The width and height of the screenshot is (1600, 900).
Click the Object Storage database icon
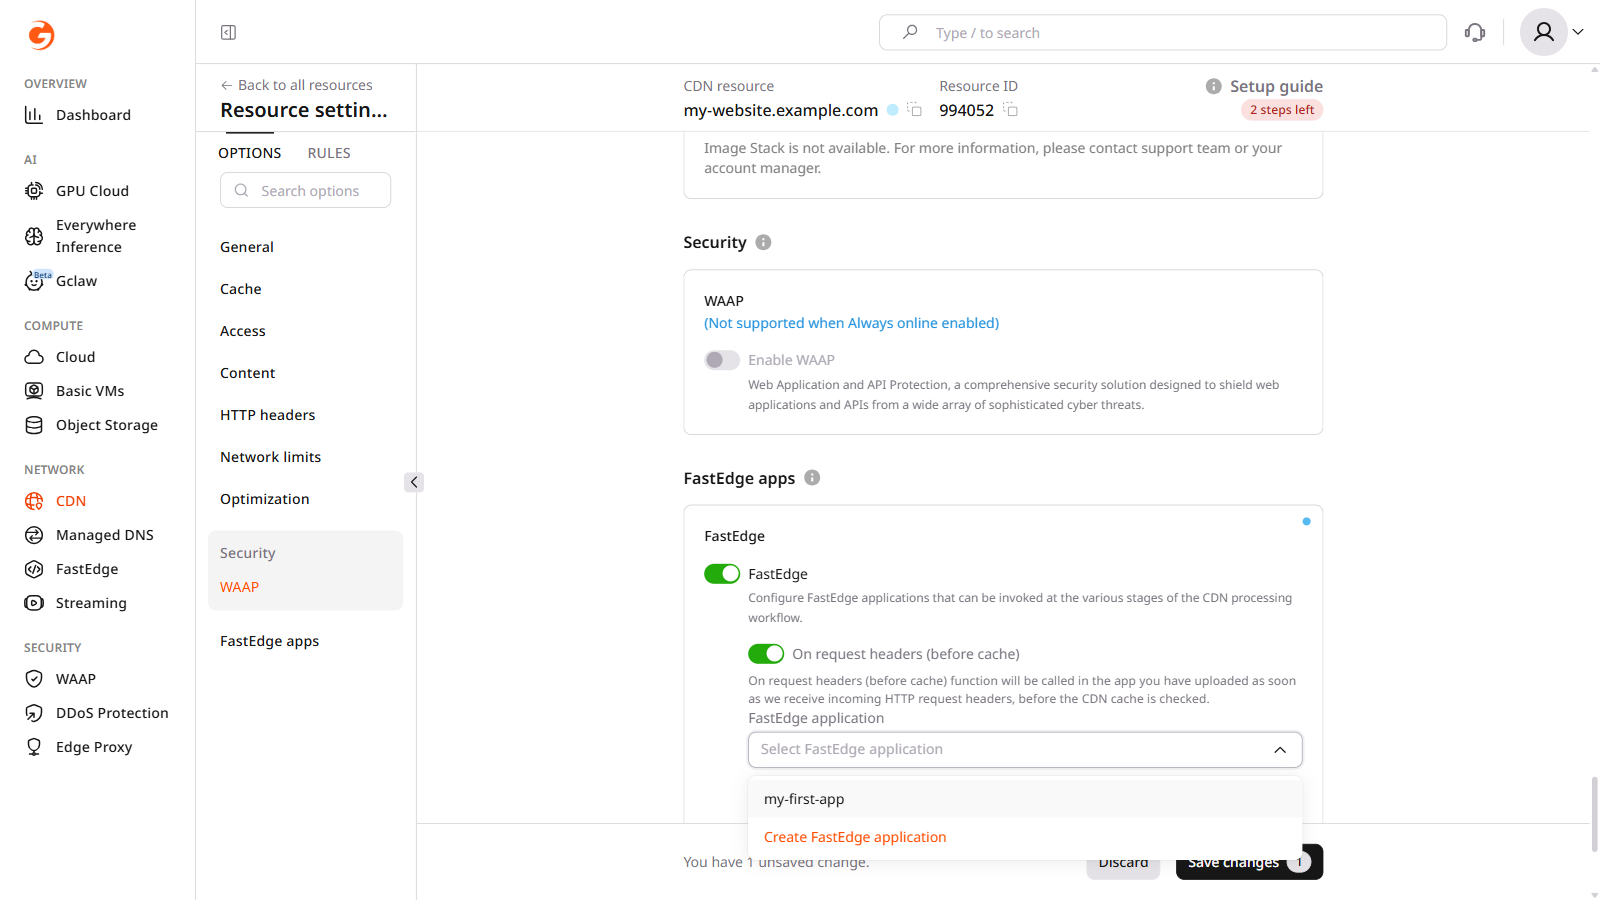[x=34, y=425]
